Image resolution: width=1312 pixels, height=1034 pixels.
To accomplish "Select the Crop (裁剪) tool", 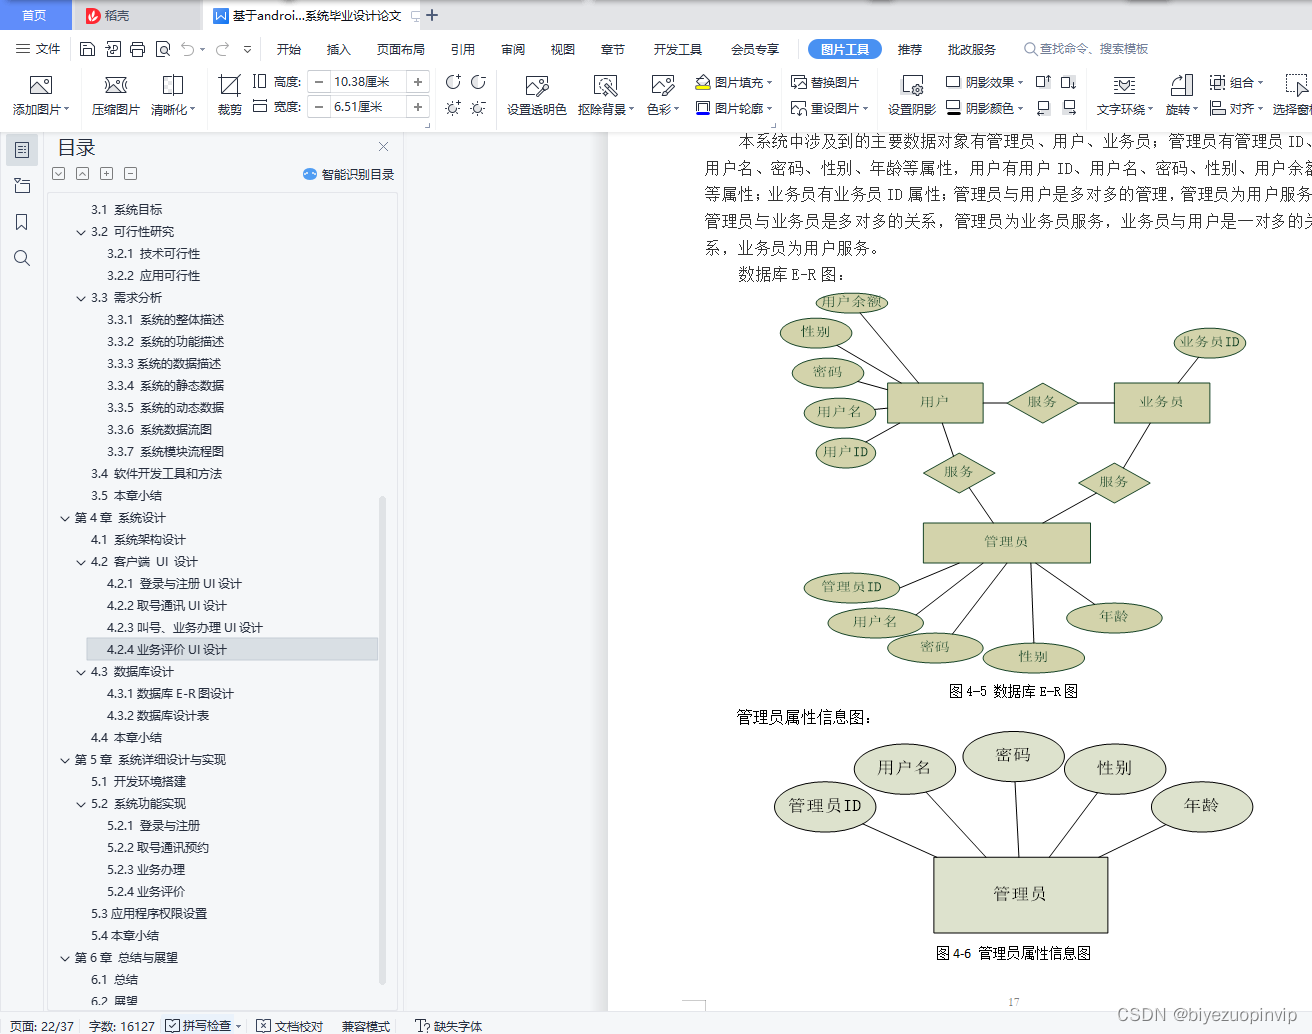I will pyautogui.click(x=229, y=95).
